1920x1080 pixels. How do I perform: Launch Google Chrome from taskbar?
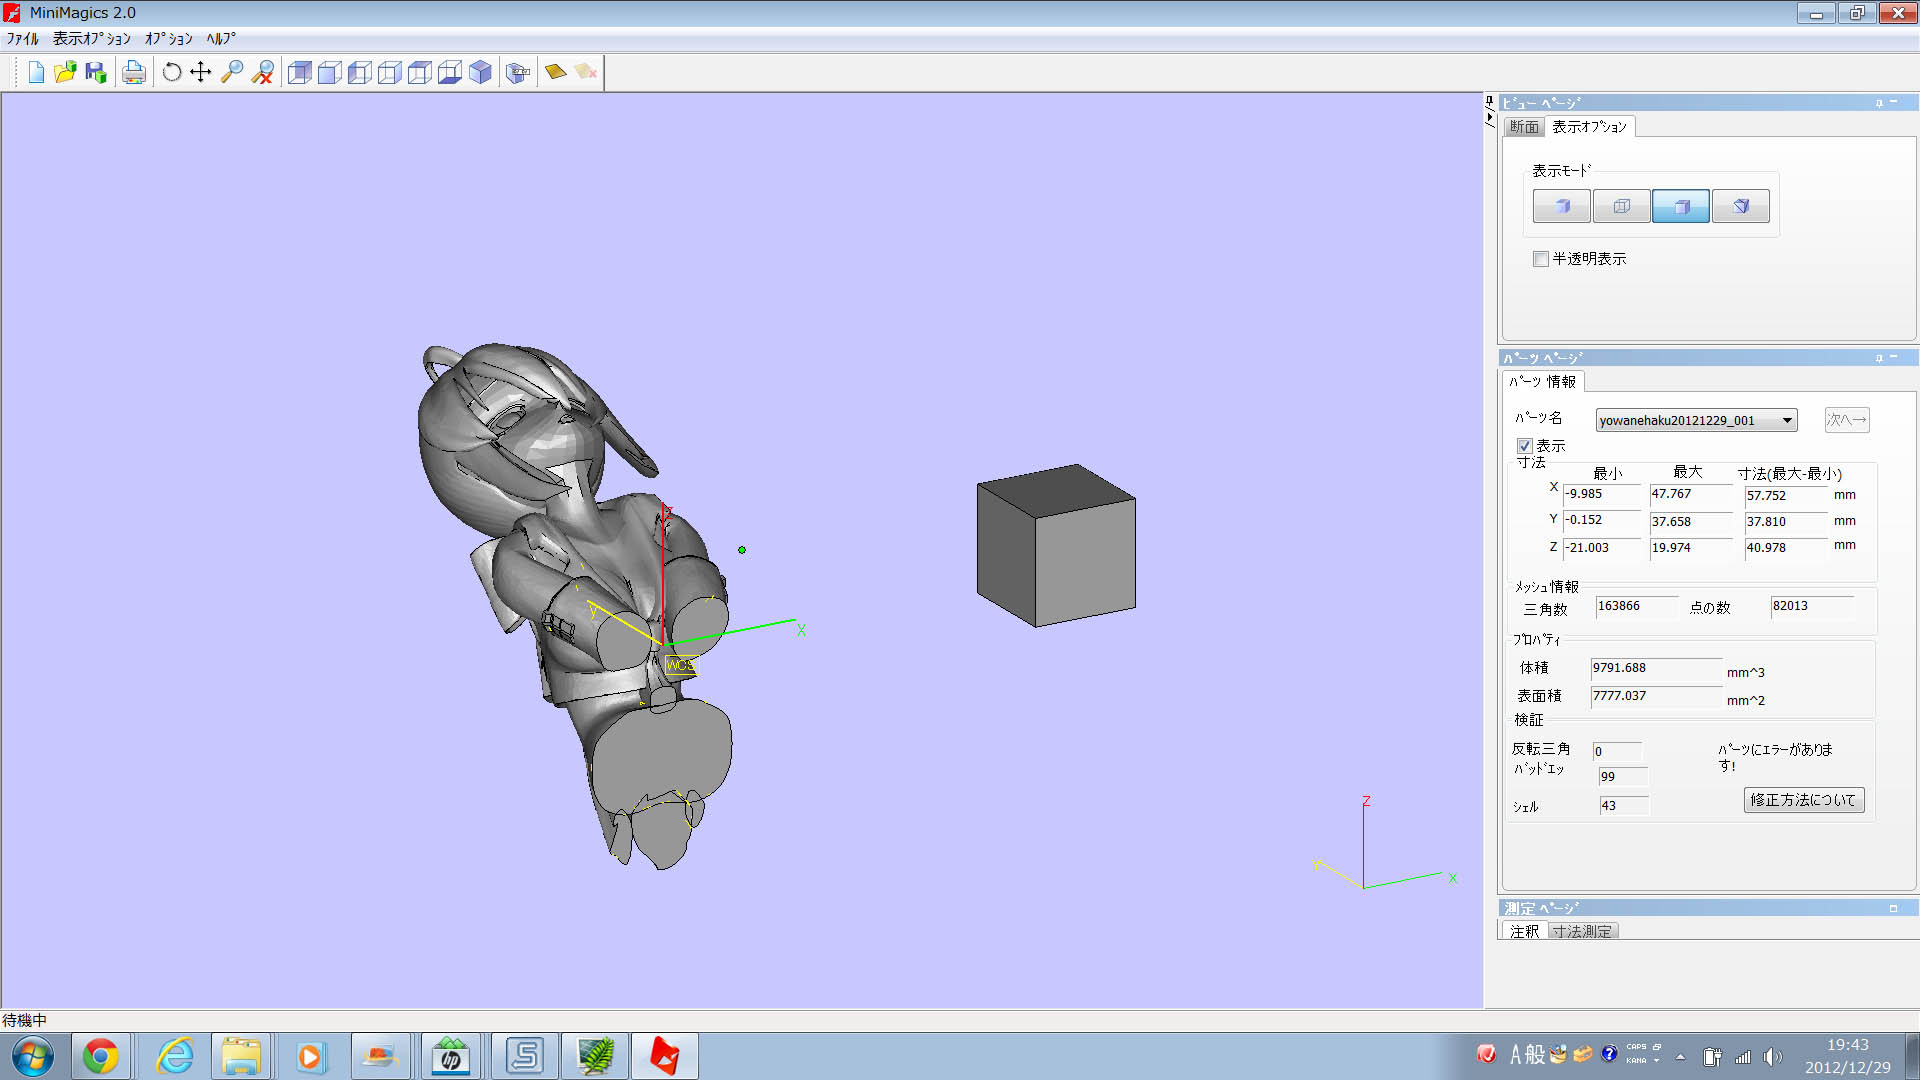100,1056
